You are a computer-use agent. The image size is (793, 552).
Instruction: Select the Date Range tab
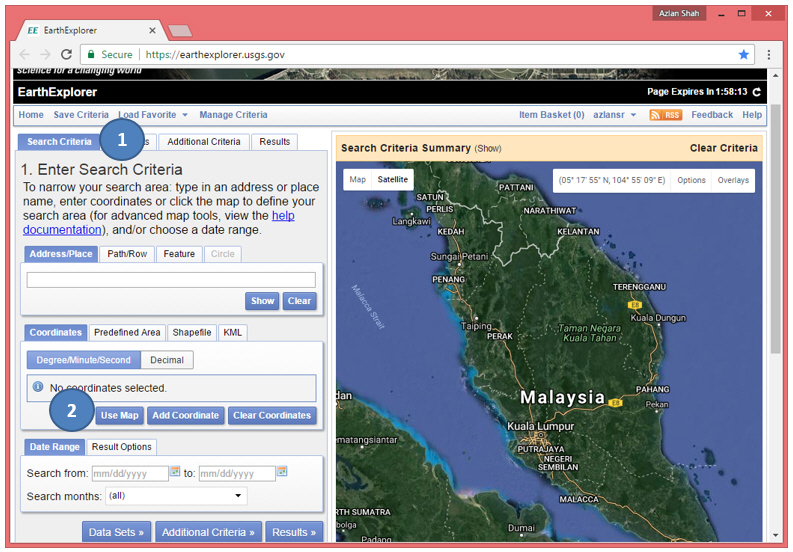point(55,447)
